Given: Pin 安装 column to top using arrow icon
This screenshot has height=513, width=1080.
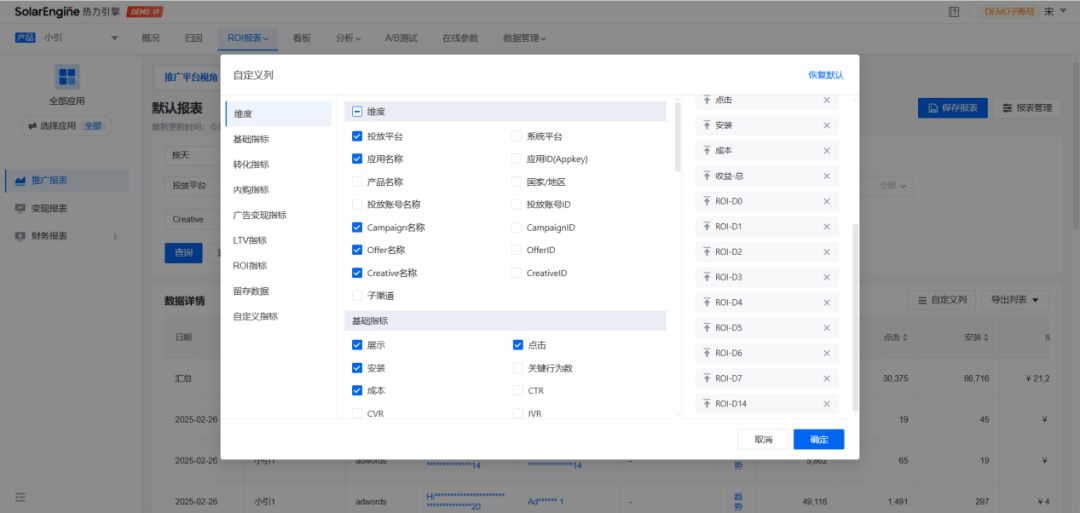Looking at the screenshot, I should tap(706, 125).
